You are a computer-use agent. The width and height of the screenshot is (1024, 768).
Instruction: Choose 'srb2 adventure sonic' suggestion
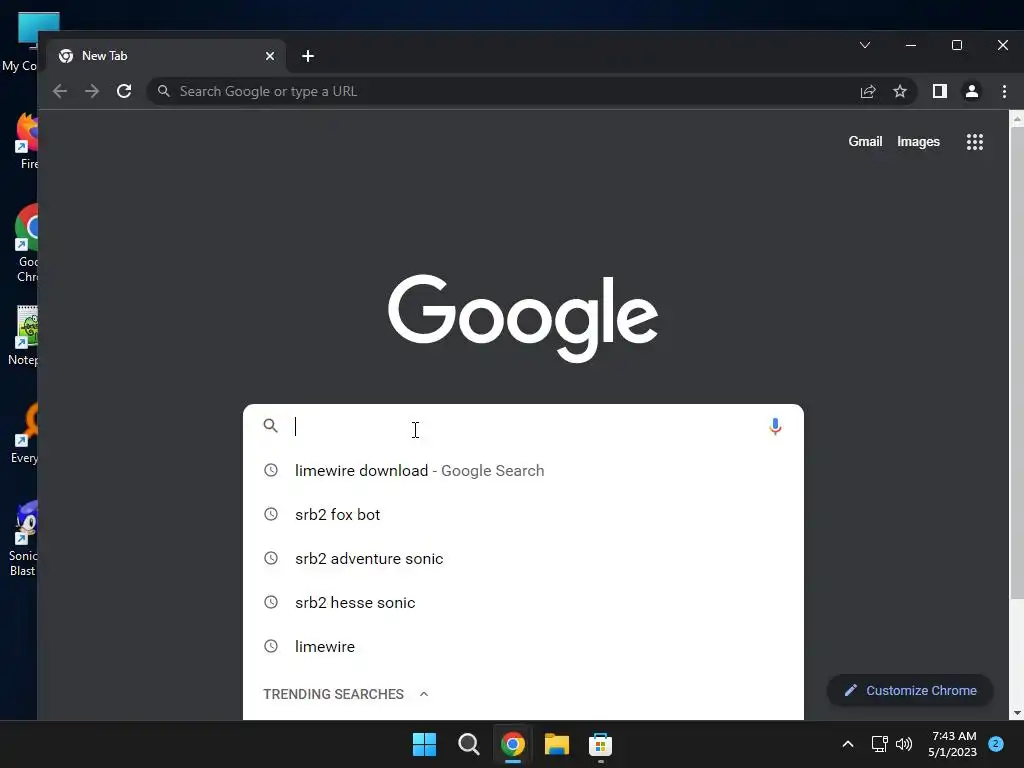pos(523,558)
